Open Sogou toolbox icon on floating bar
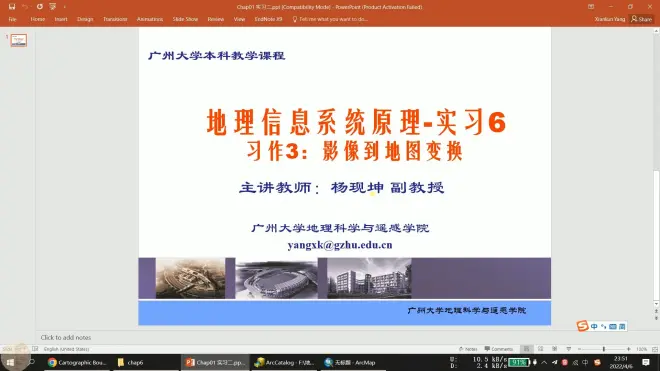This screenshot has width=660, height=371. [x=622, y=326]
